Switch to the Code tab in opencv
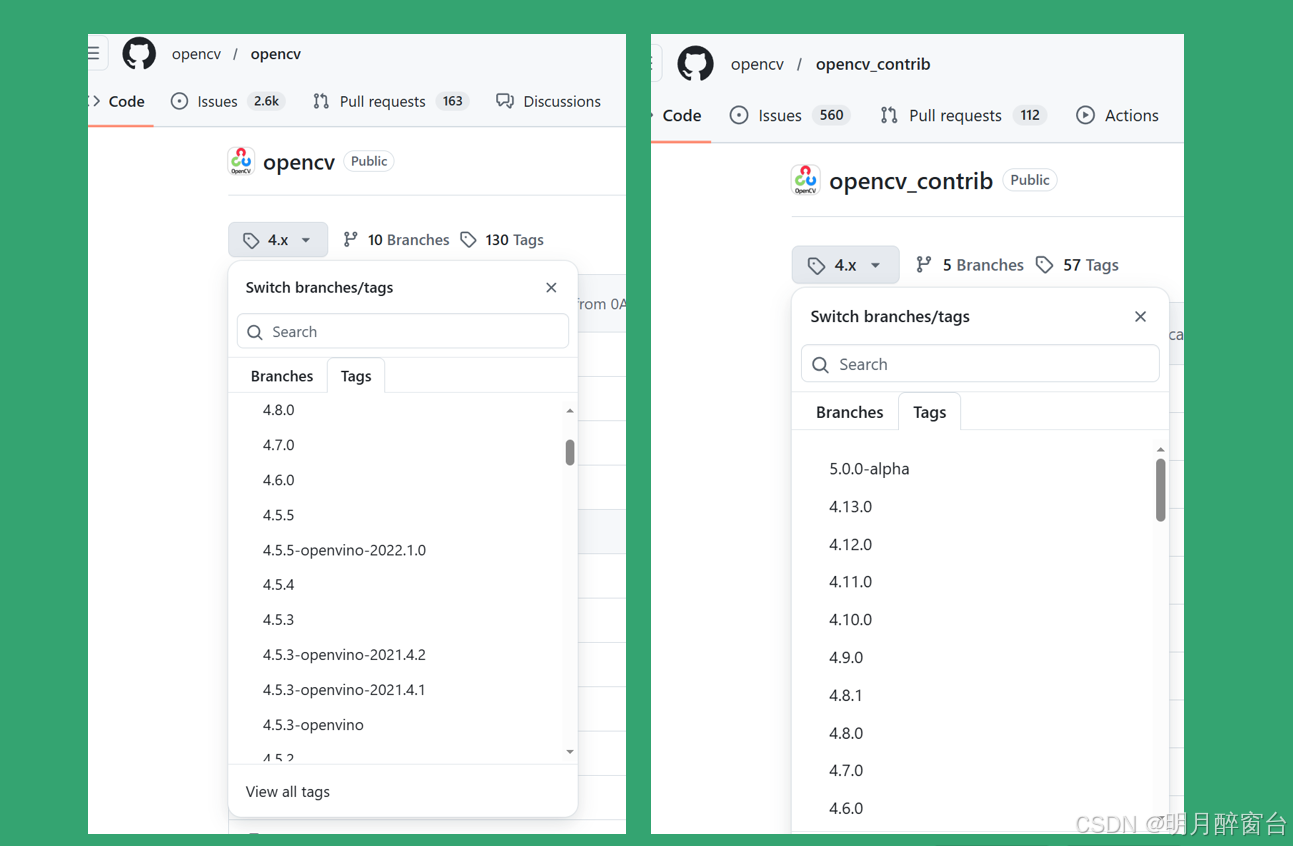The width and height of the screenshot is (1293, 846). (x=120, y=101)
